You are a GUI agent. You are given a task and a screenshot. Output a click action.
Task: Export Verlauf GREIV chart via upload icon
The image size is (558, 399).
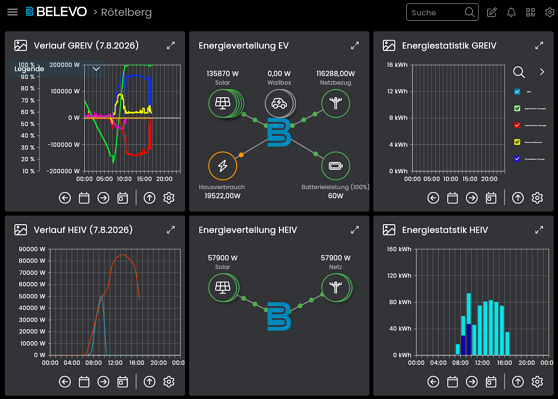149,198
